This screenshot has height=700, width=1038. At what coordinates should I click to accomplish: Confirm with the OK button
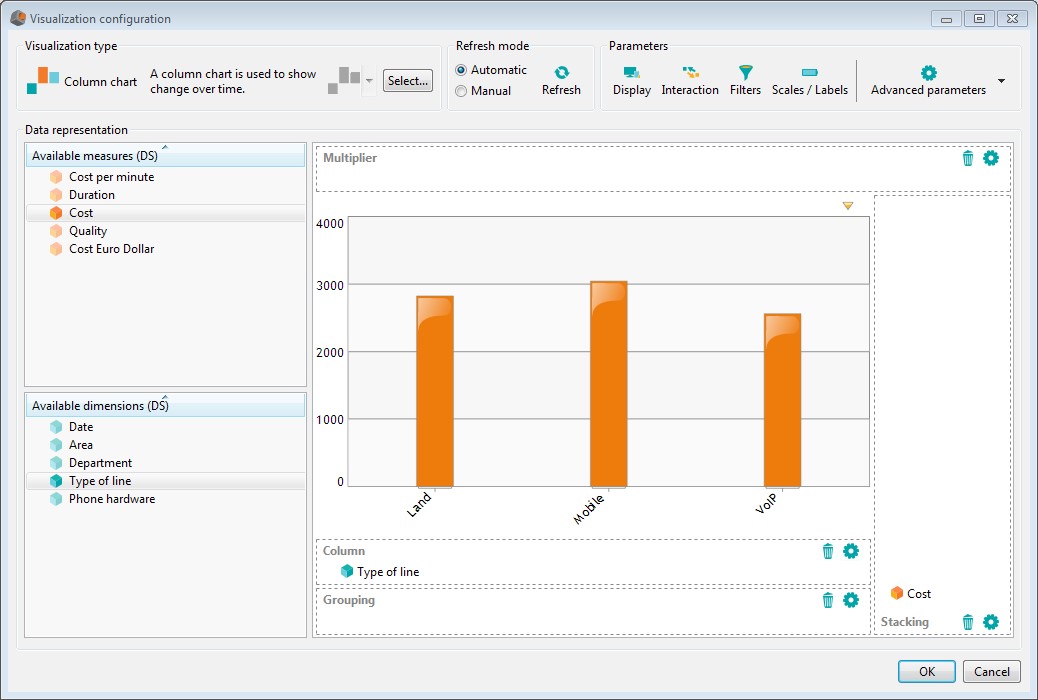(926, 671)
